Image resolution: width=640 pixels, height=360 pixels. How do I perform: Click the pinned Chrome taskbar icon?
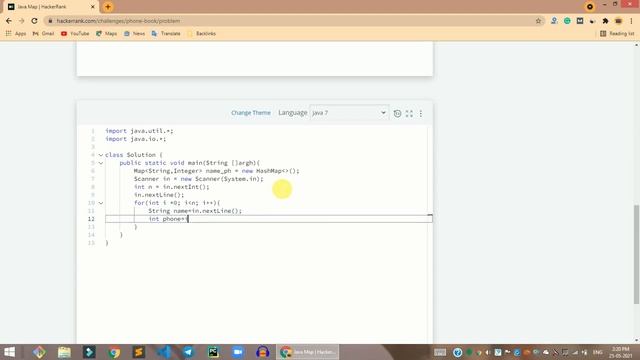114,352
